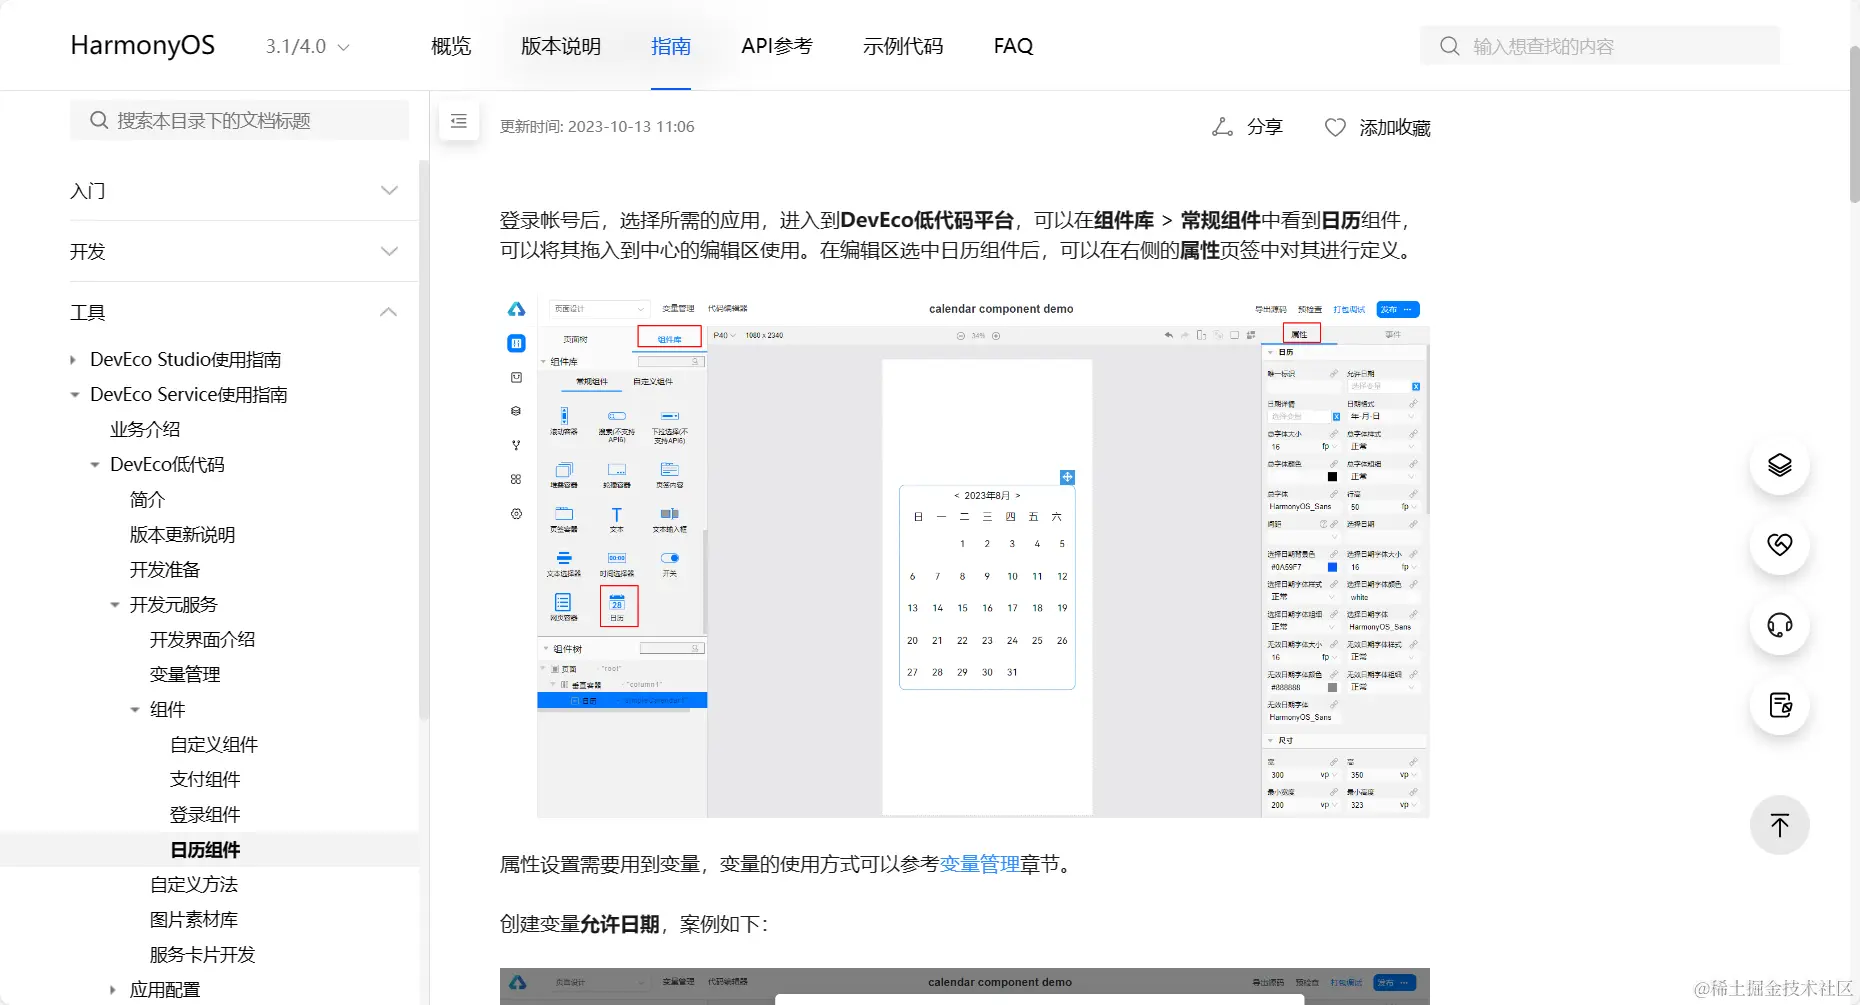Open the 版本说明 nav tab
This screenshot has width=1860, height=1005.
(561, 46)
